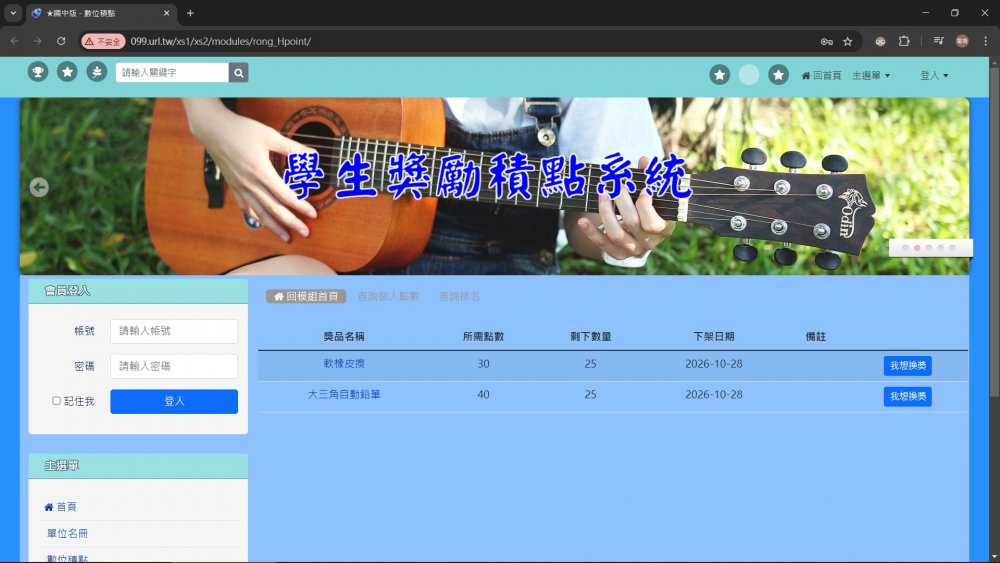Click 我想換獎 for 軟橡皮擦
This screenshot has width=1000, height=563.
[907, 366]
